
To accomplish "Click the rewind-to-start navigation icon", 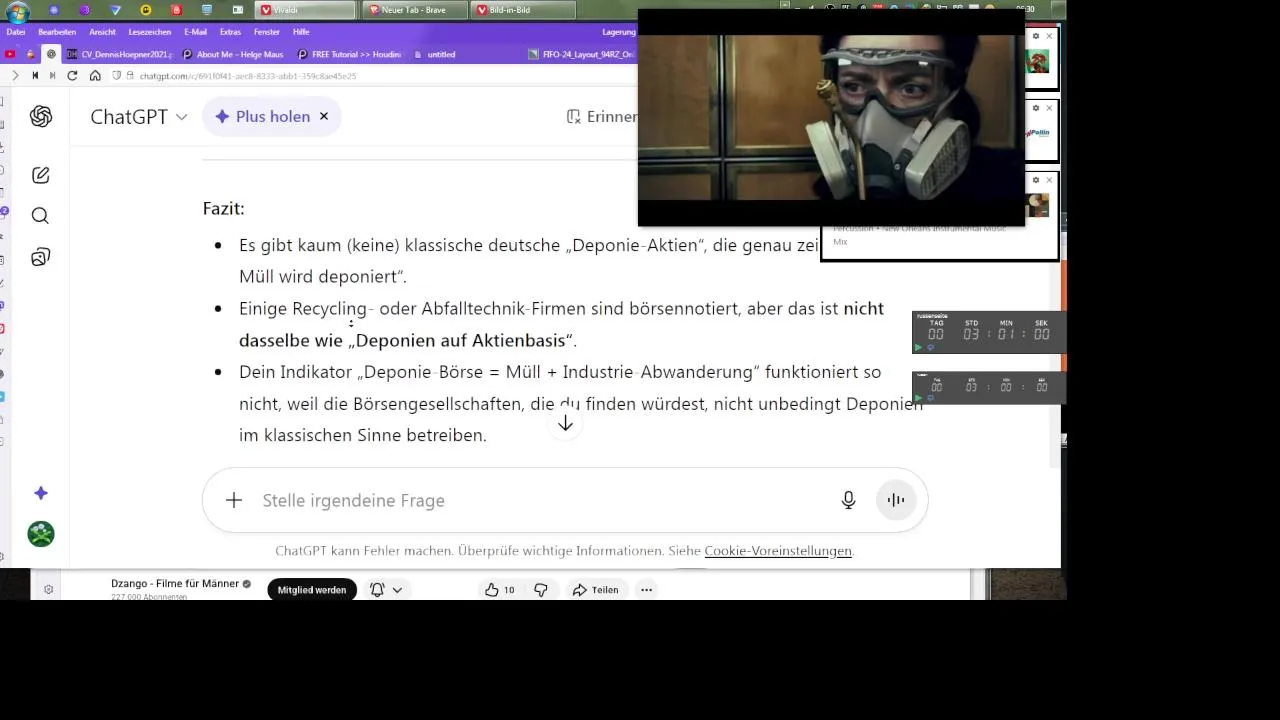I will click(x=35, y=76).
